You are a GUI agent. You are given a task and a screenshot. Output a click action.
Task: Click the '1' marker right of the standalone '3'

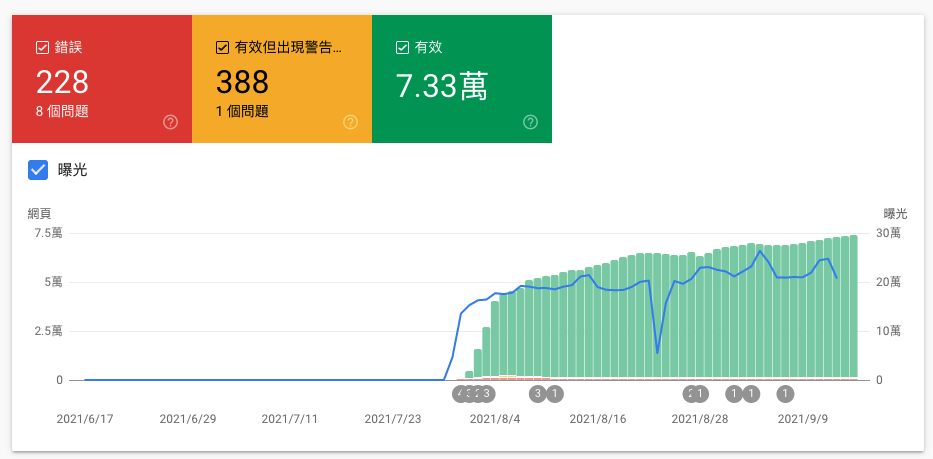pyautogui.click(x=555, y=394)
